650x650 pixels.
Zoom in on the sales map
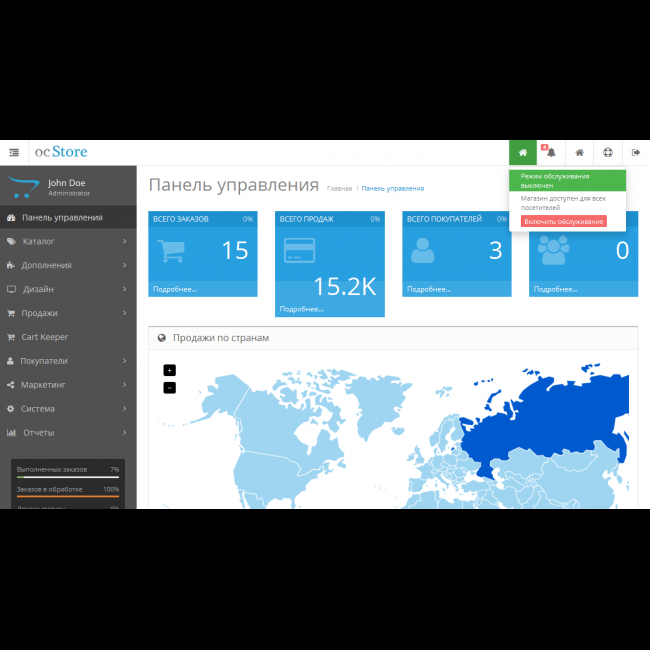[169, 370]
